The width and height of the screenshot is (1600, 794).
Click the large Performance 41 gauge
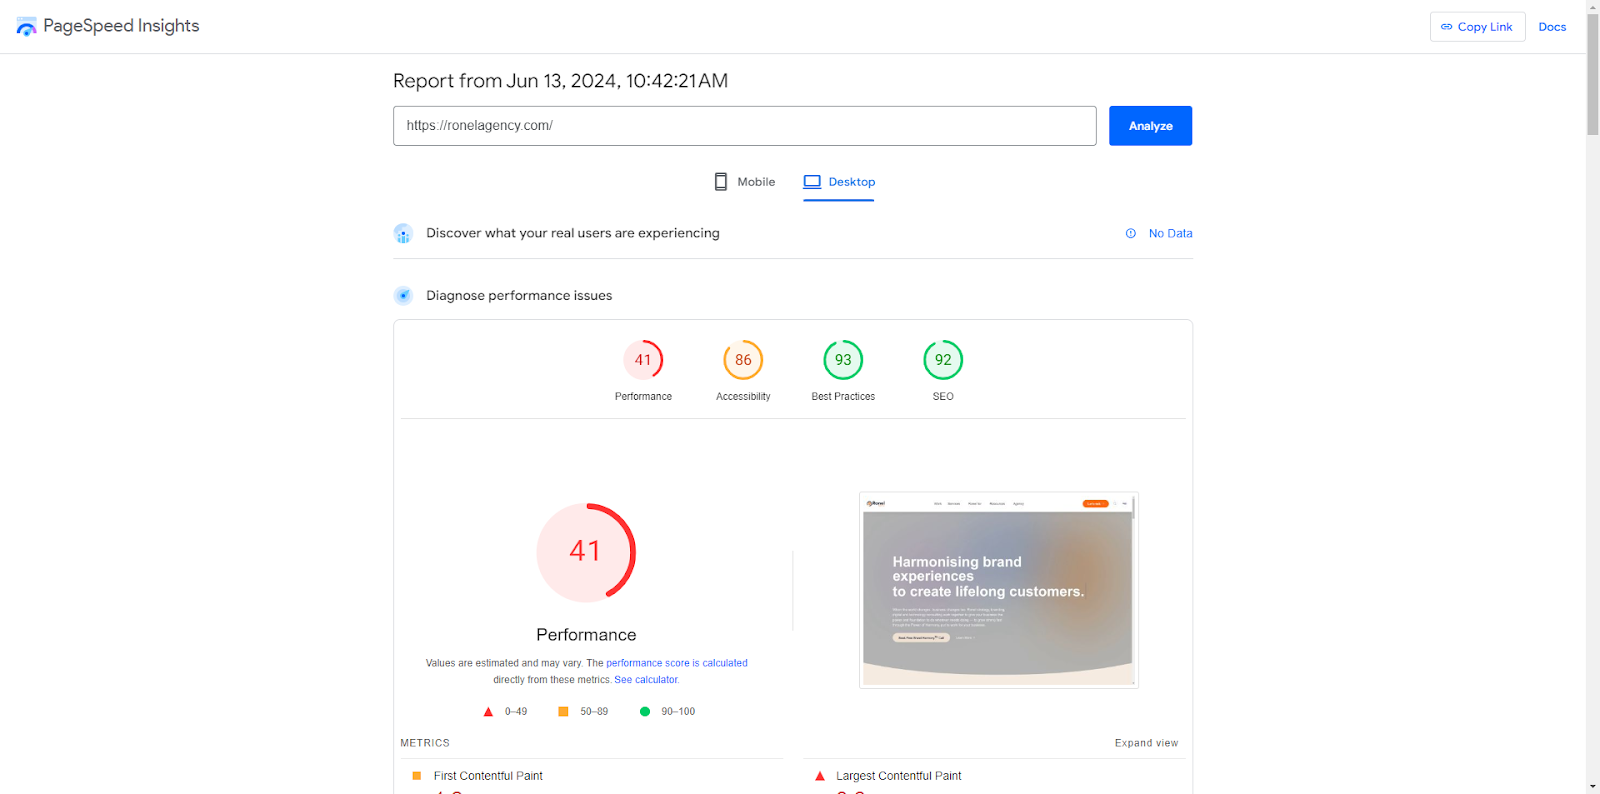pyautogui.click(x=586, y=552)
